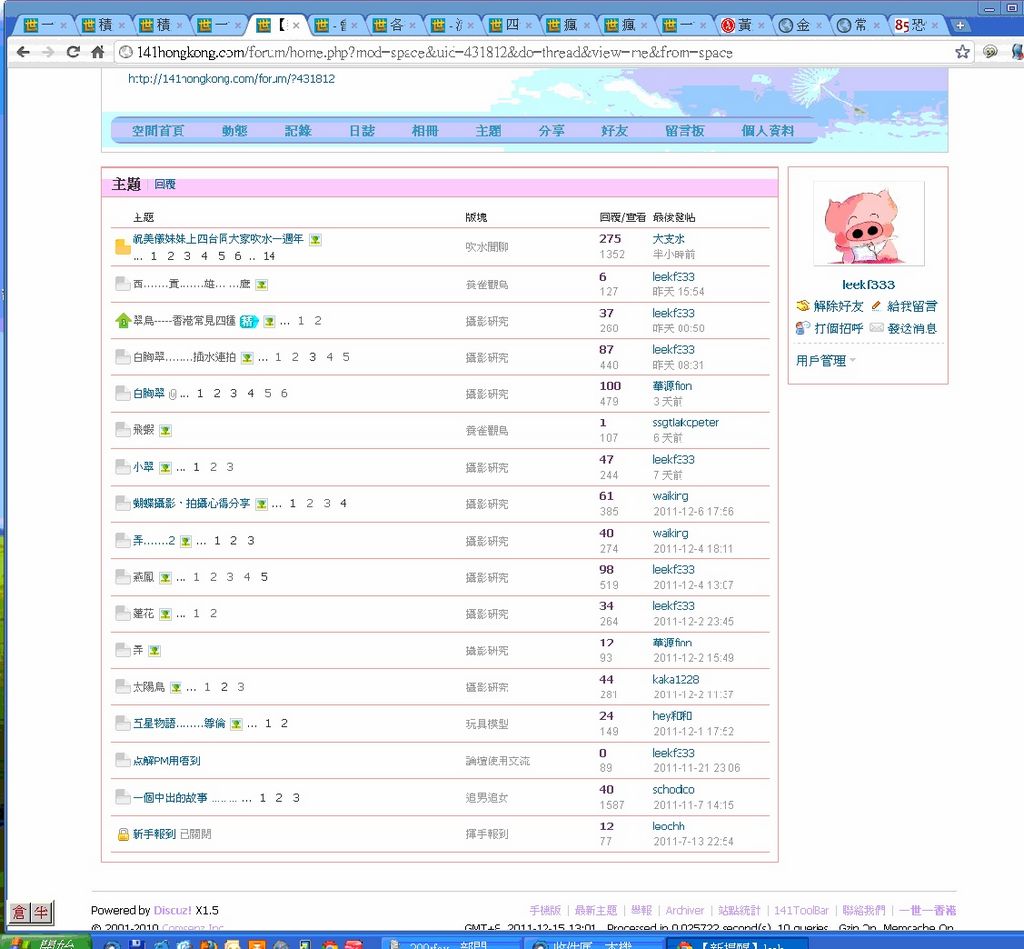1024x949 pixels.
Task: Click the lock icon beside 新手報到
Action: [122, 834]
